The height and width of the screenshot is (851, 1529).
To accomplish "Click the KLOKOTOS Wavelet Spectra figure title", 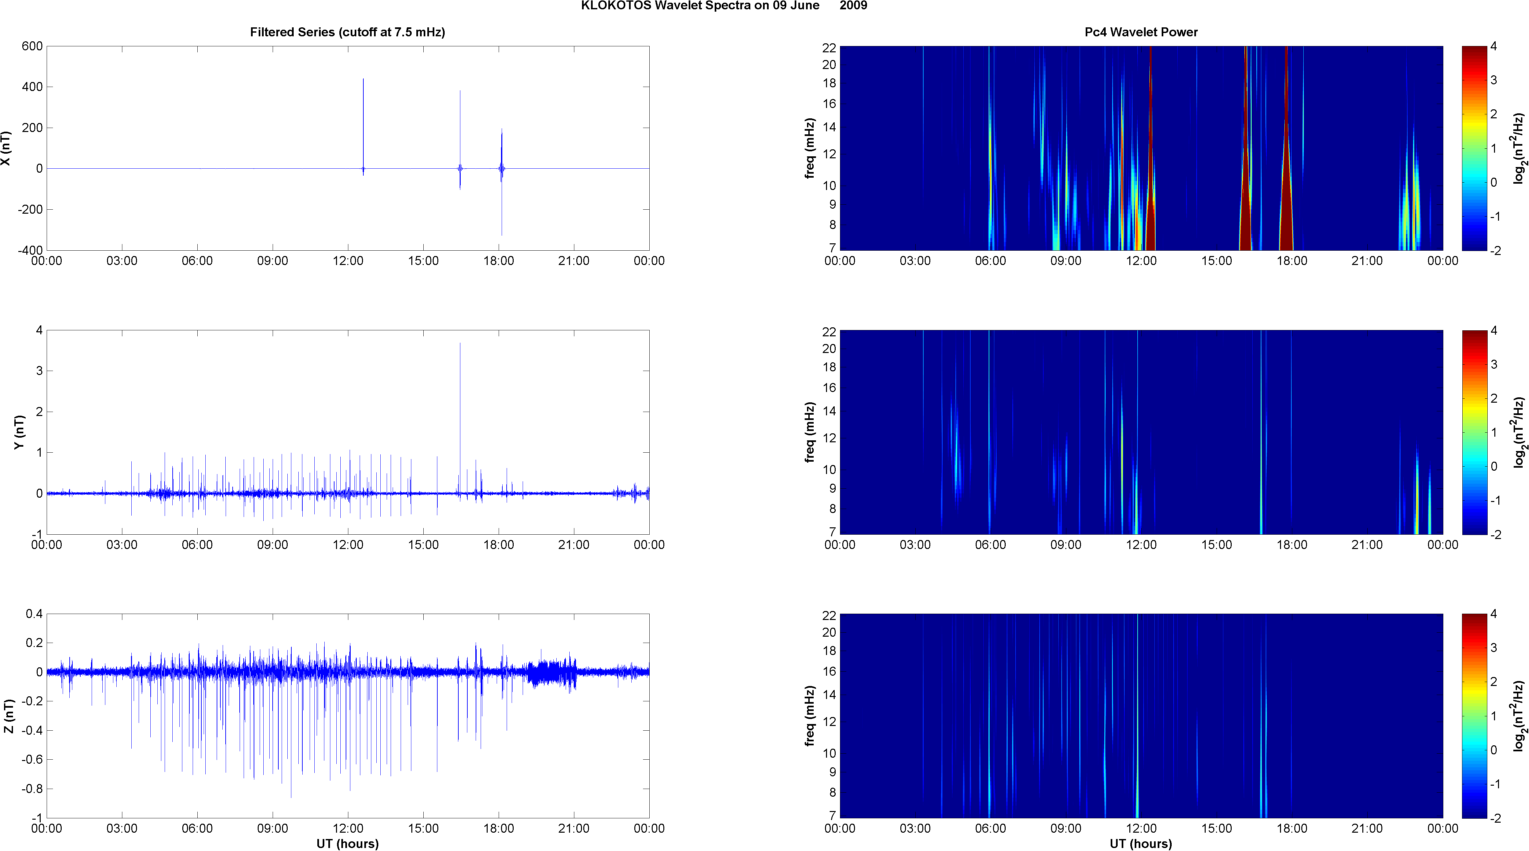I will point(723,6).
